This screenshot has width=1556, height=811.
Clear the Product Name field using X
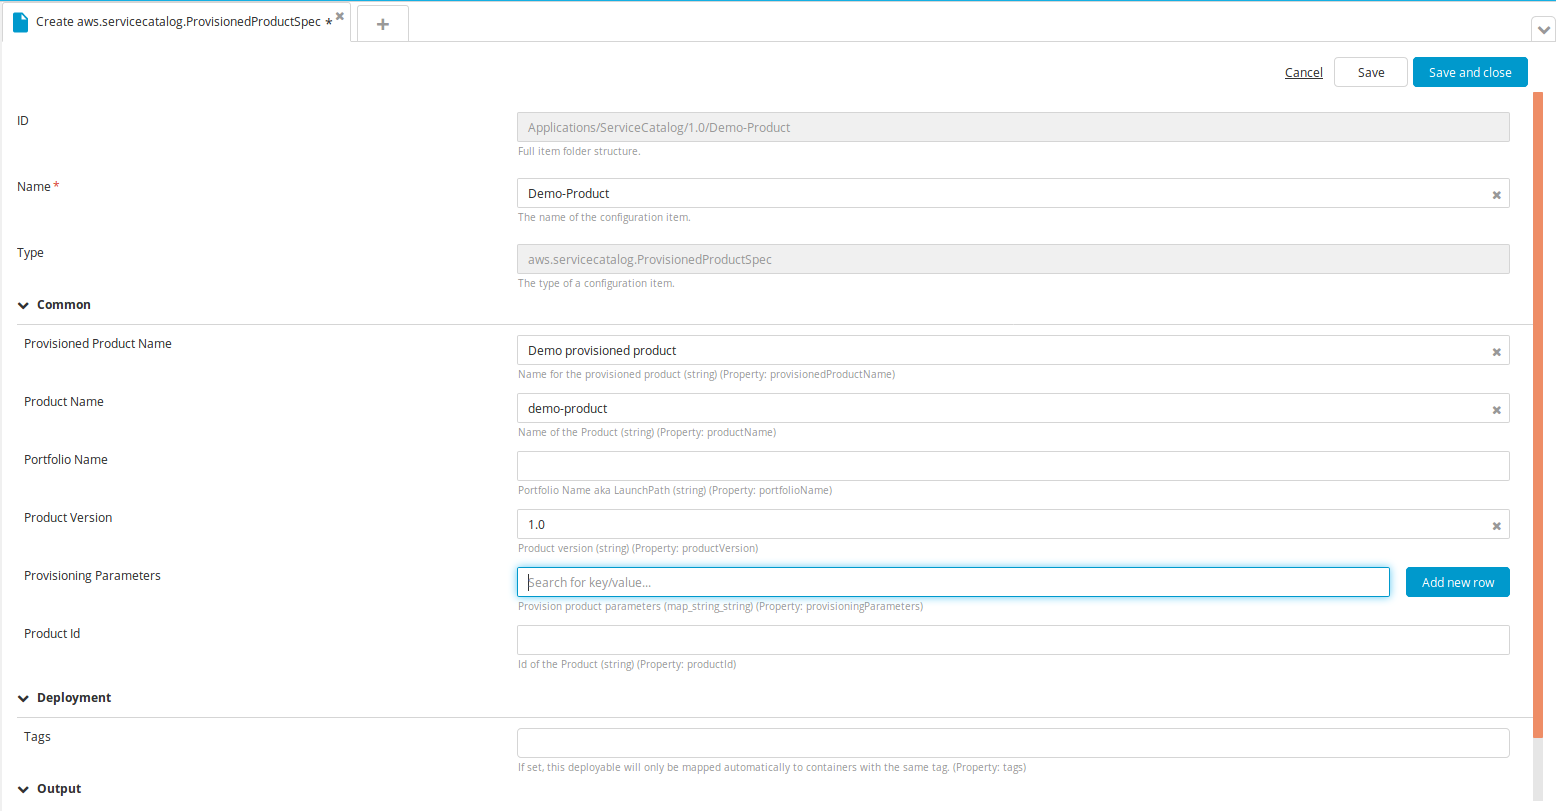pyautogui.click(x=1496, y=410)
